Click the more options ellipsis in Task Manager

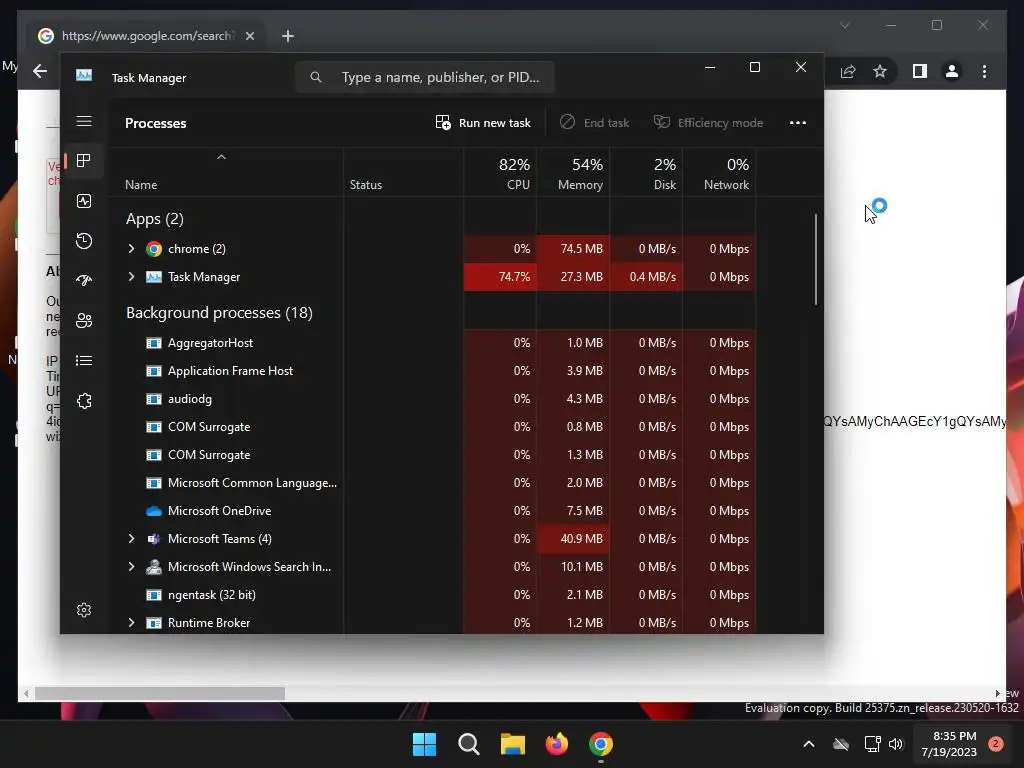point(797,123)
